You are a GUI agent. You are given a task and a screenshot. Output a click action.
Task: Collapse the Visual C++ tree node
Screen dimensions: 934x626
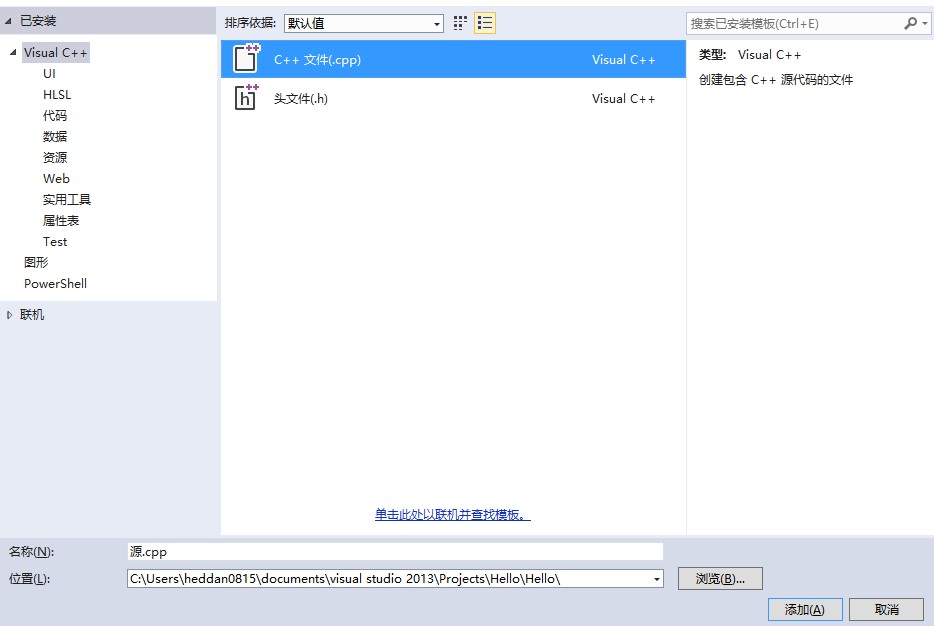13,52
